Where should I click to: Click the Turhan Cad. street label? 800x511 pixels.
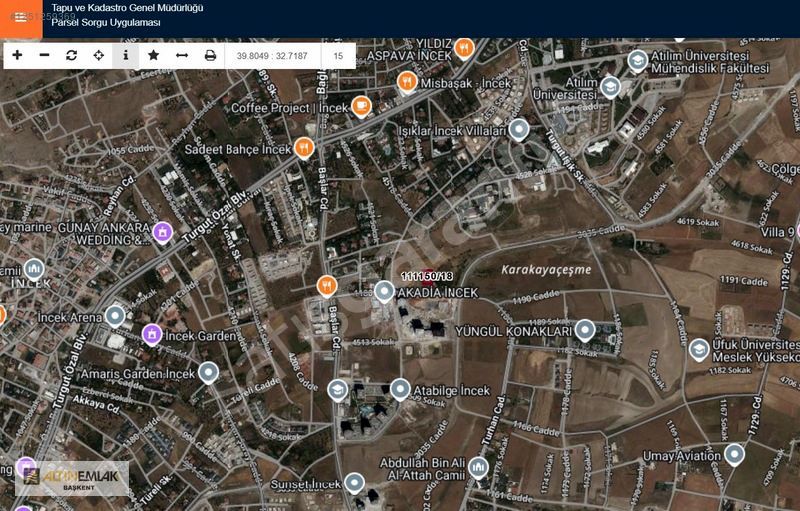(x=494, y=422)
